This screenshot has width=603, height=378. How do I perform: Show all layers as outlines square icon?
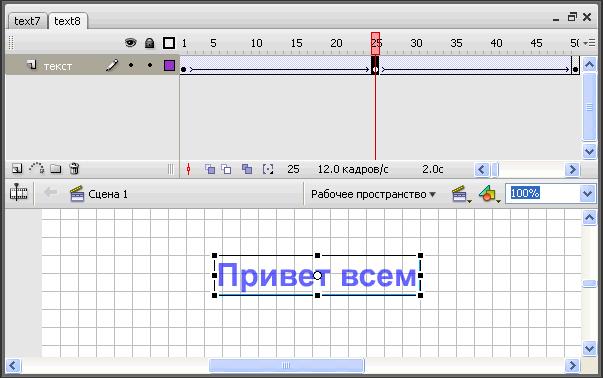tap(169, 43)
